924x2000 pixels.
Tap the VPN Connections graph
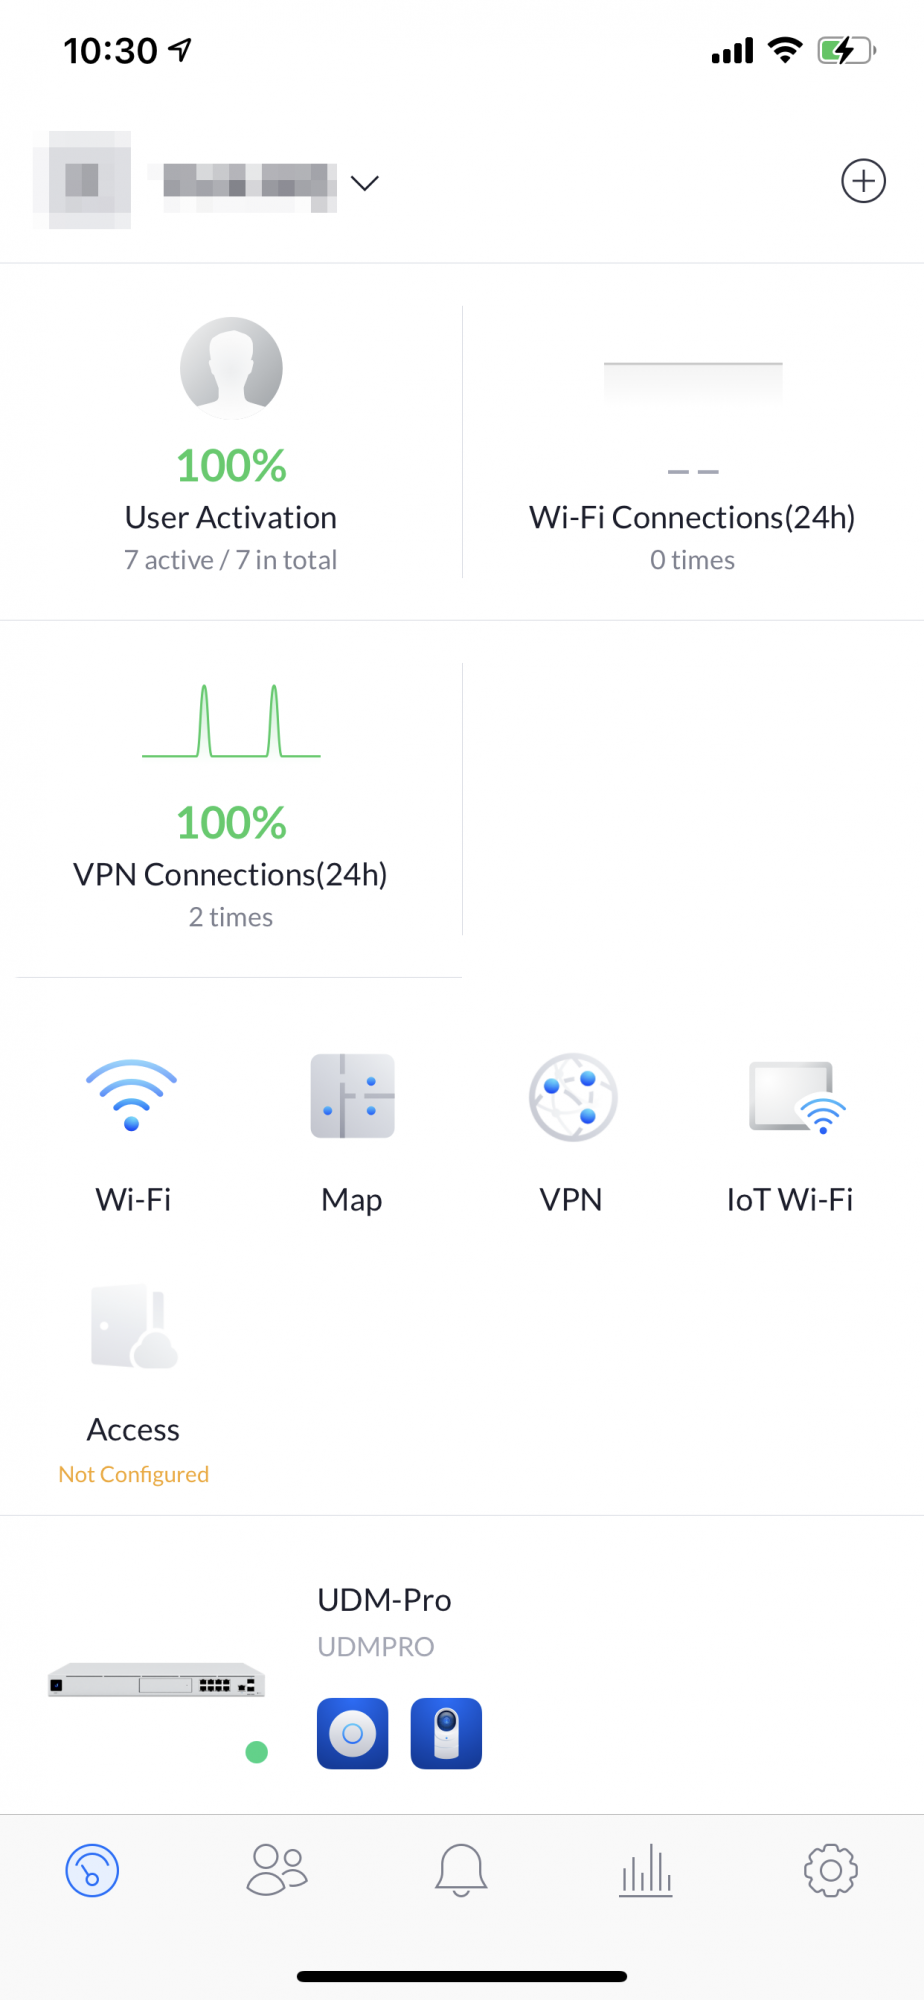pos(231,722)
